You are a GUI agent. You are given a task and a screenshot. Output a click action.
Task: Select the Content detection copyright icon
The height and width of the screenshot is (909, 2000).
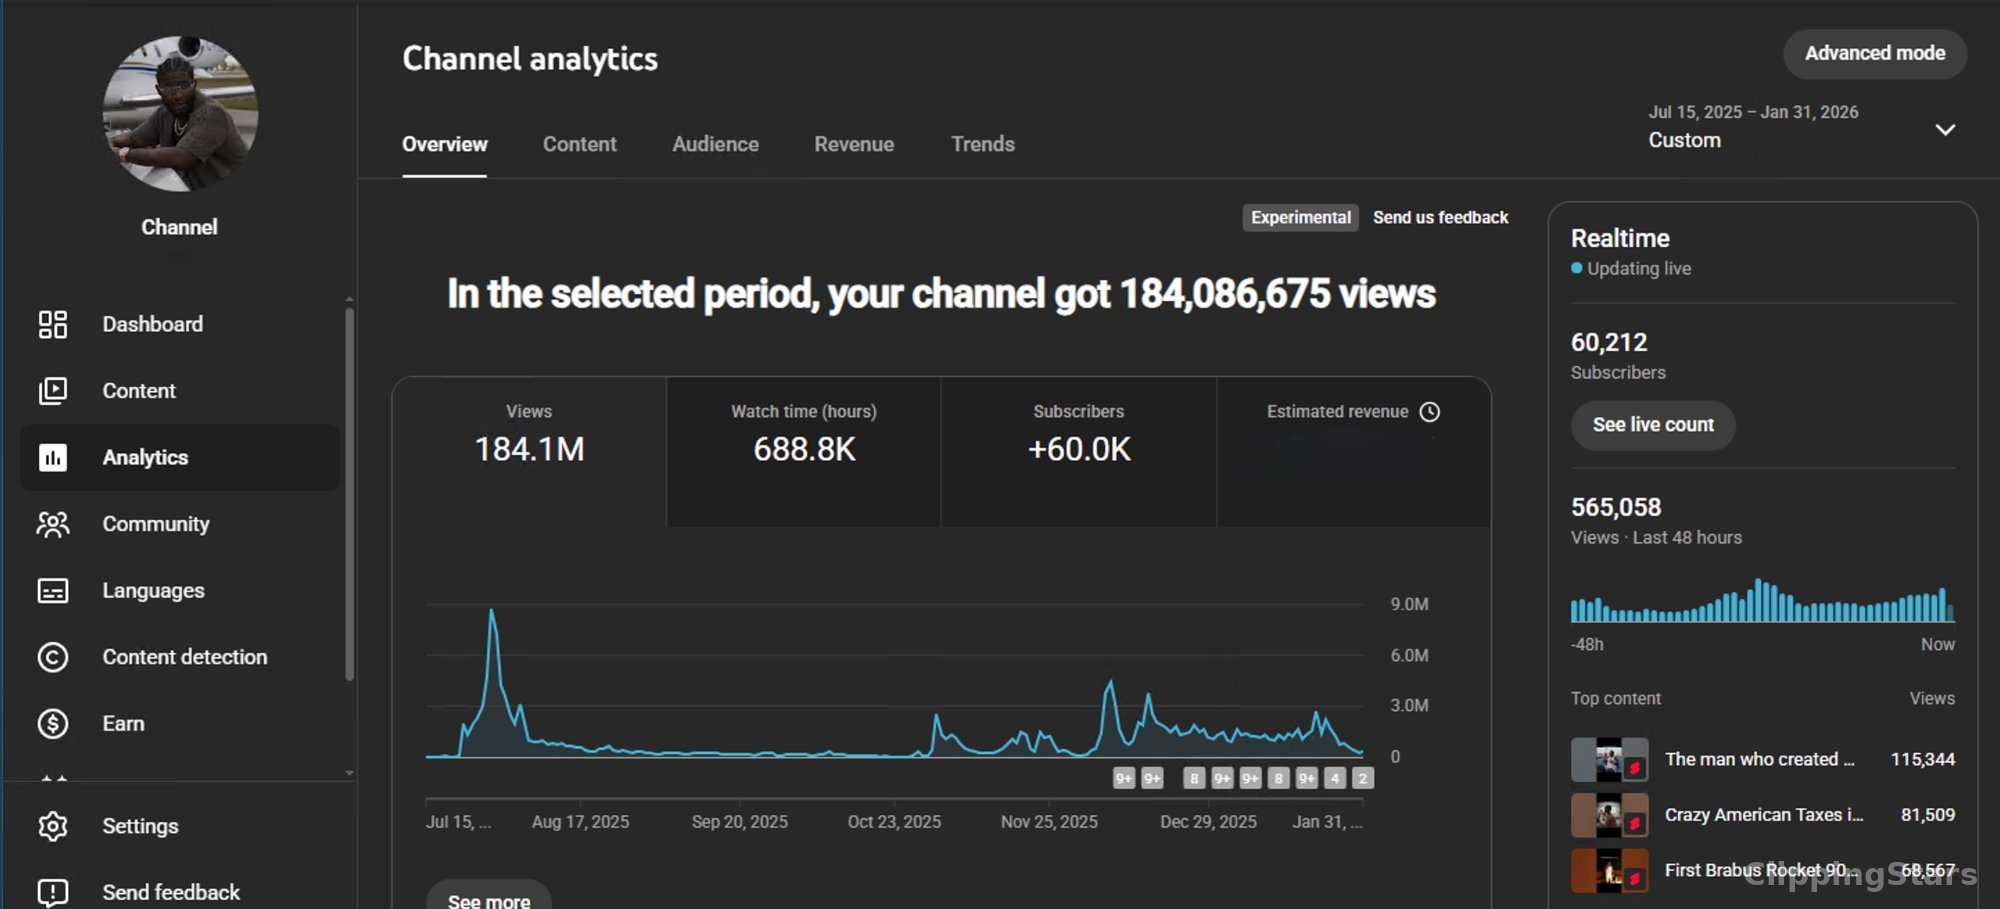tap(52, 657)
